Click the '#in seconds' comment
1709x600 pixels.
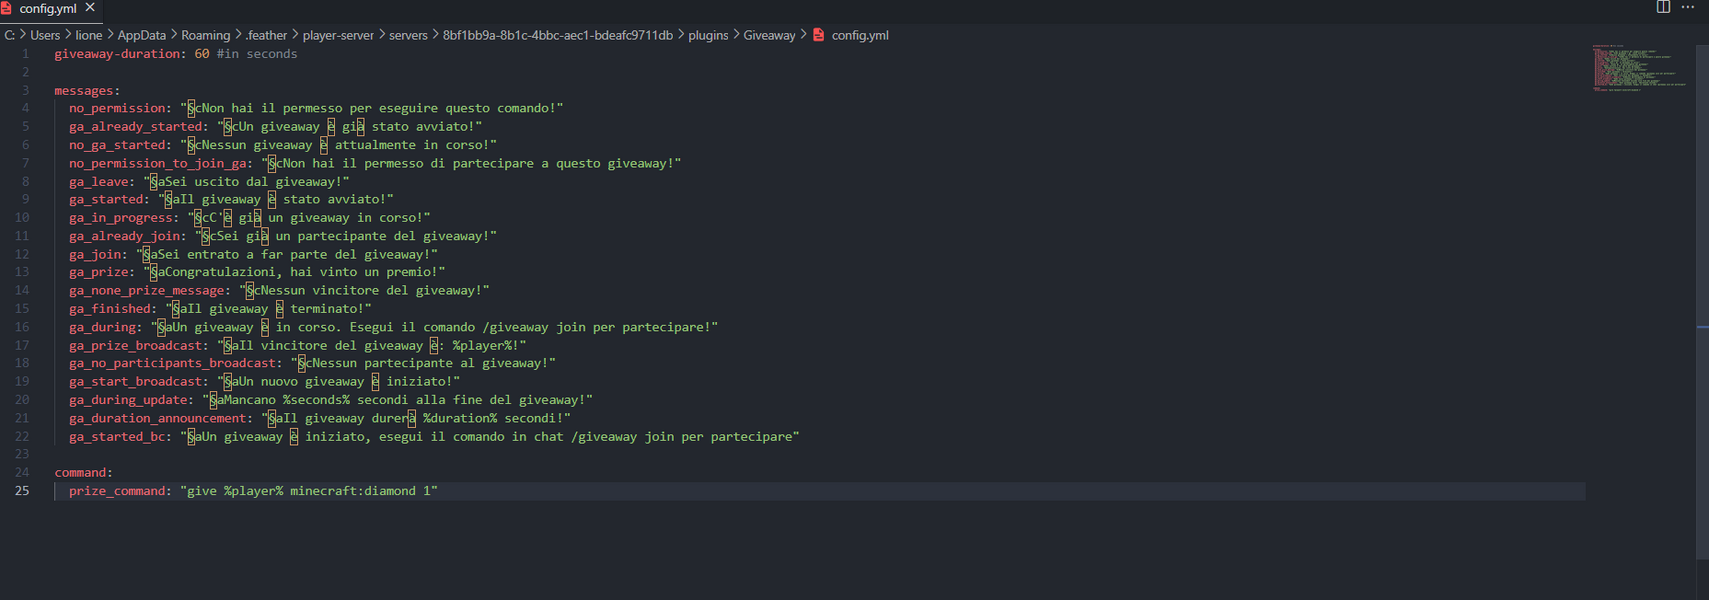pyautogui.click(x=257, y=54)
